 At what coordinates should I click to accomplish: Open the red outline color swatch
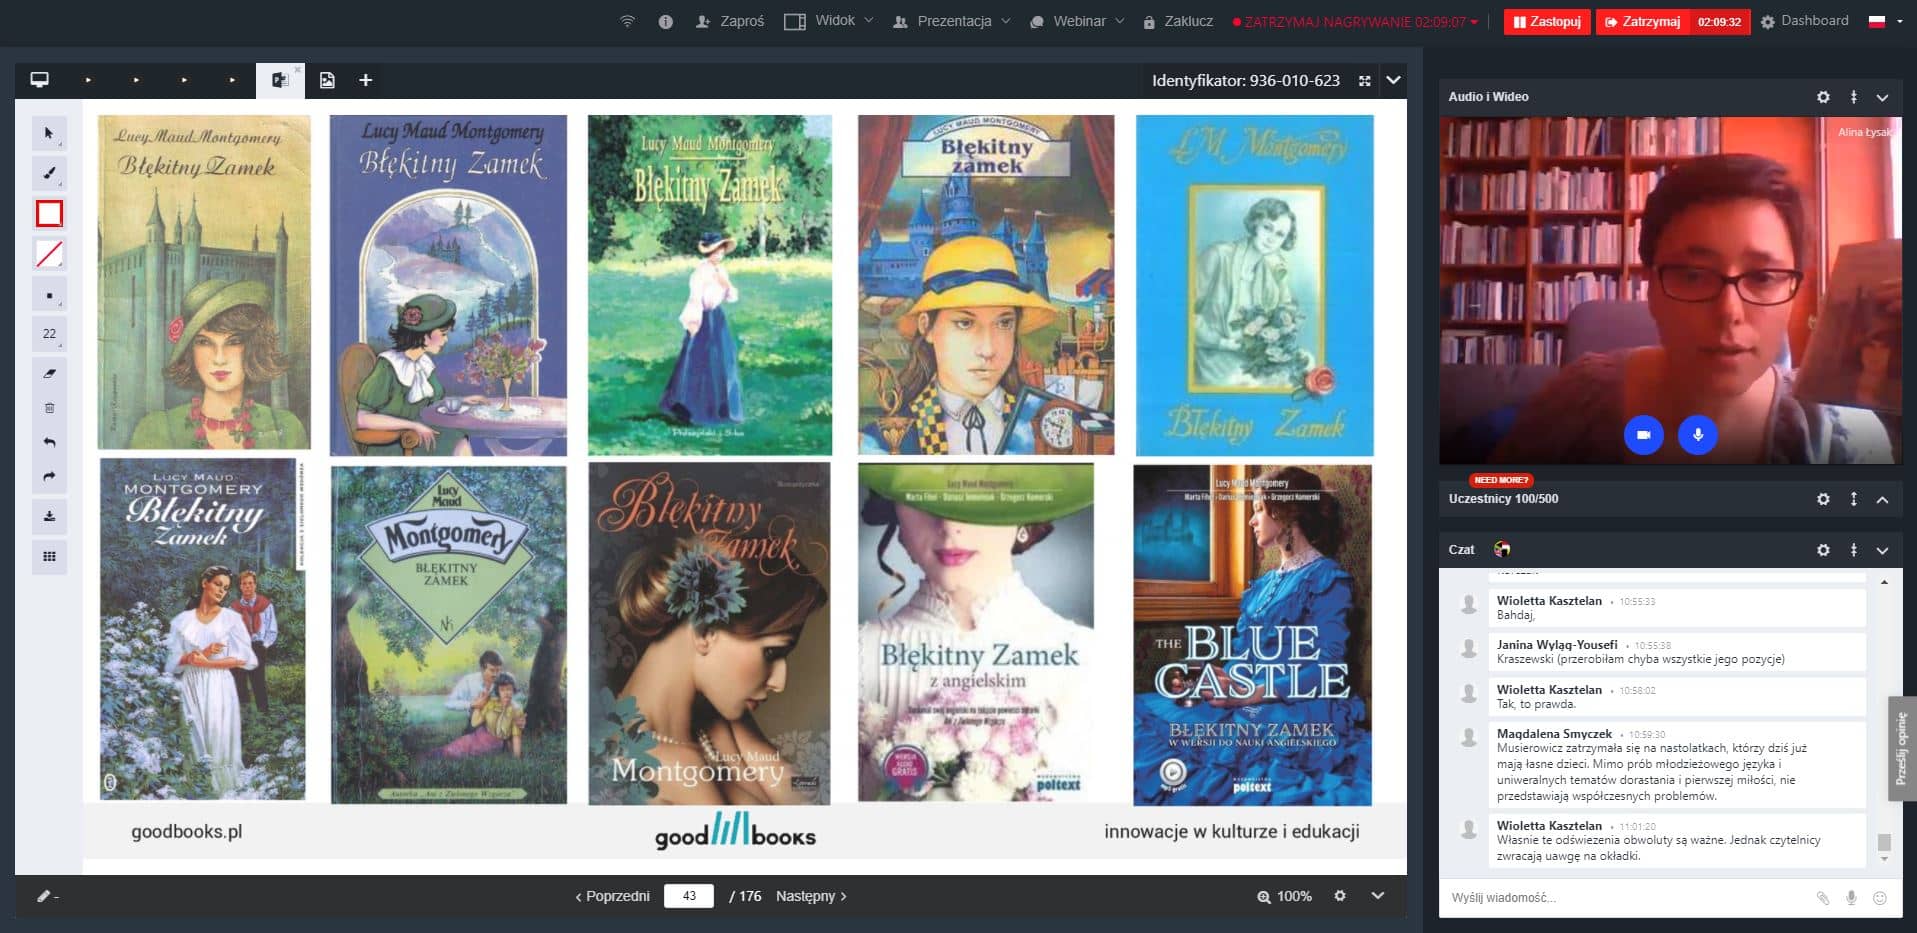[x=49, y=214]
